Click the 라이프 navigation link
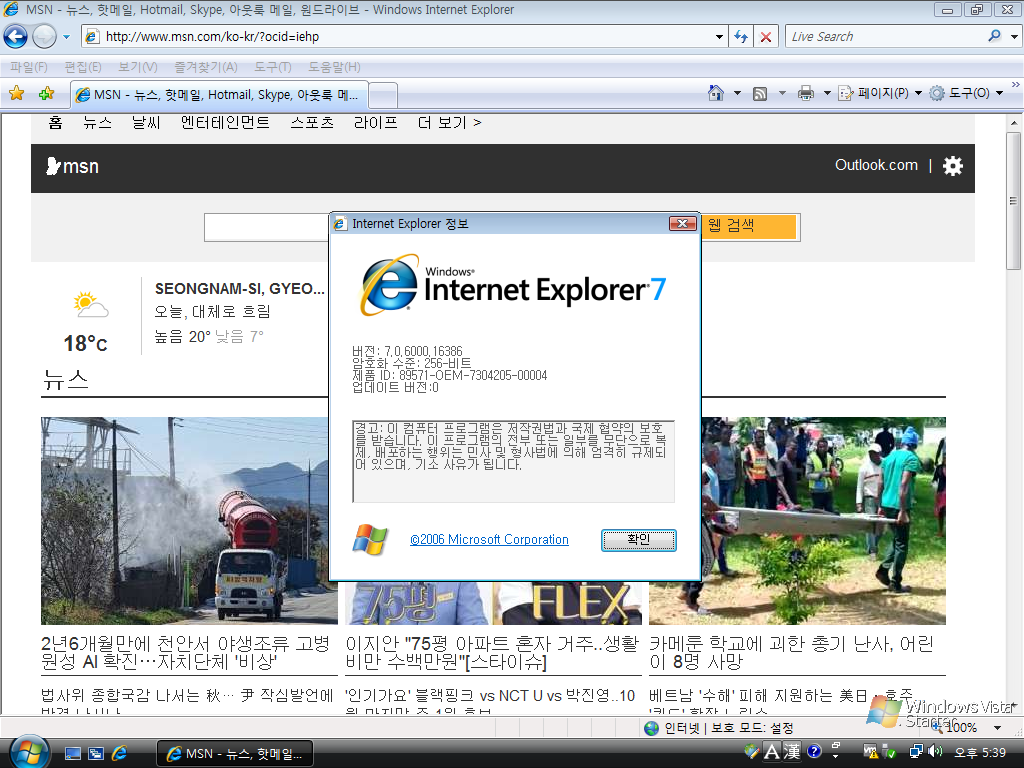Screen dimensions: 1024x768 376,122
